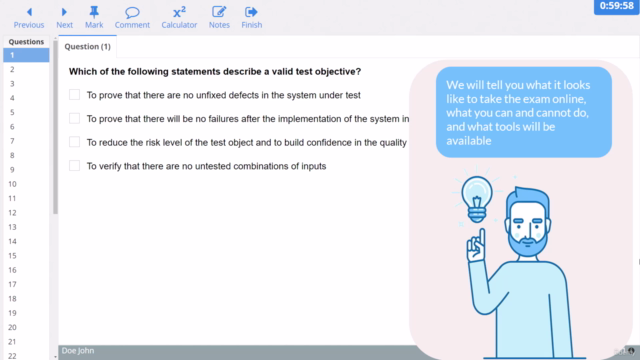Open the Comment speech bubble
This screenshot has width=640, height=360.
pos(132,13)
